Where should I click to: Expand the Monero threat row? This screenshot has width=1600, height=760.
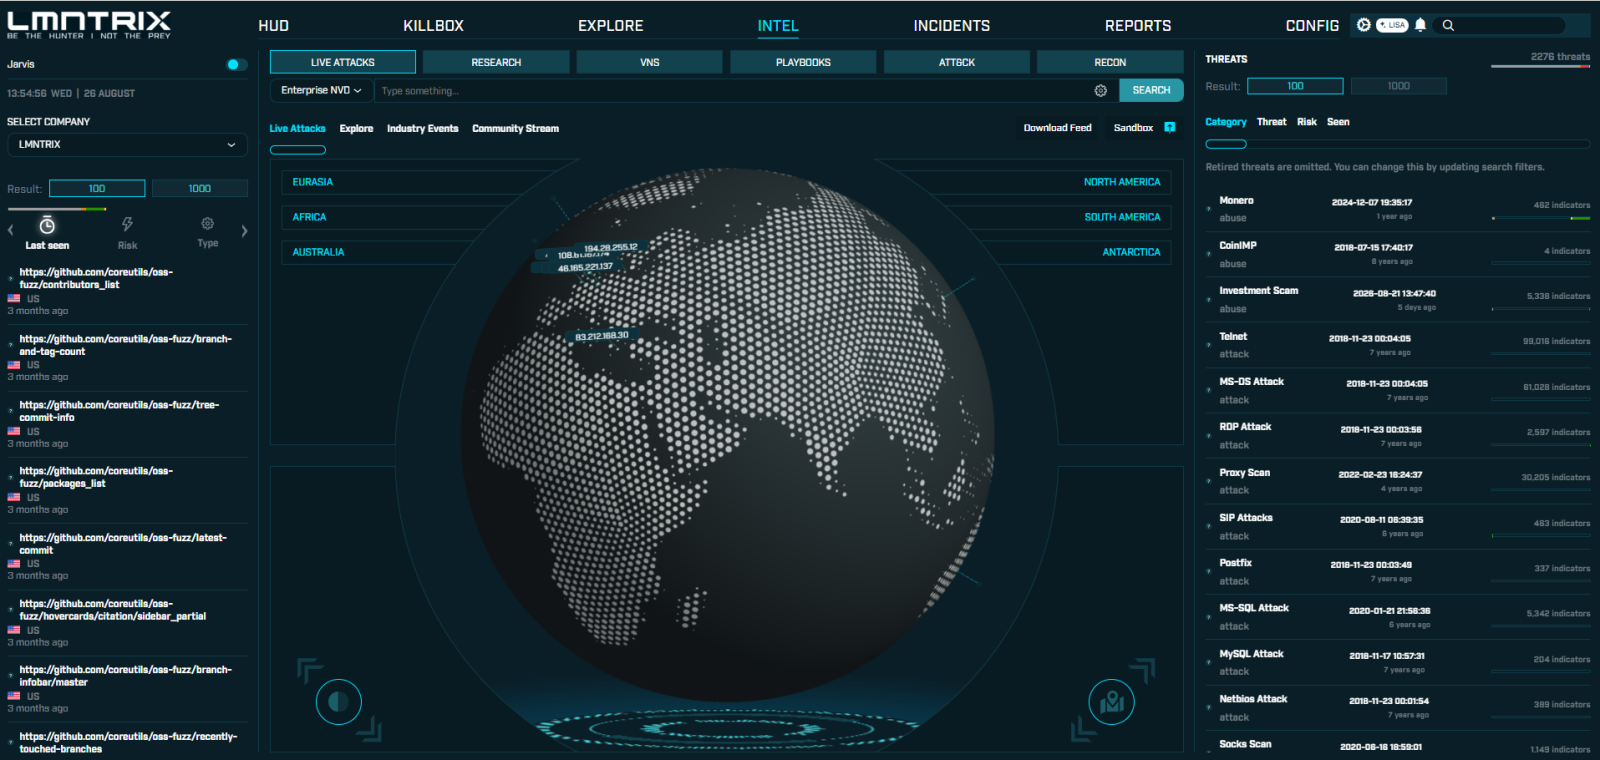point(1398,209)
